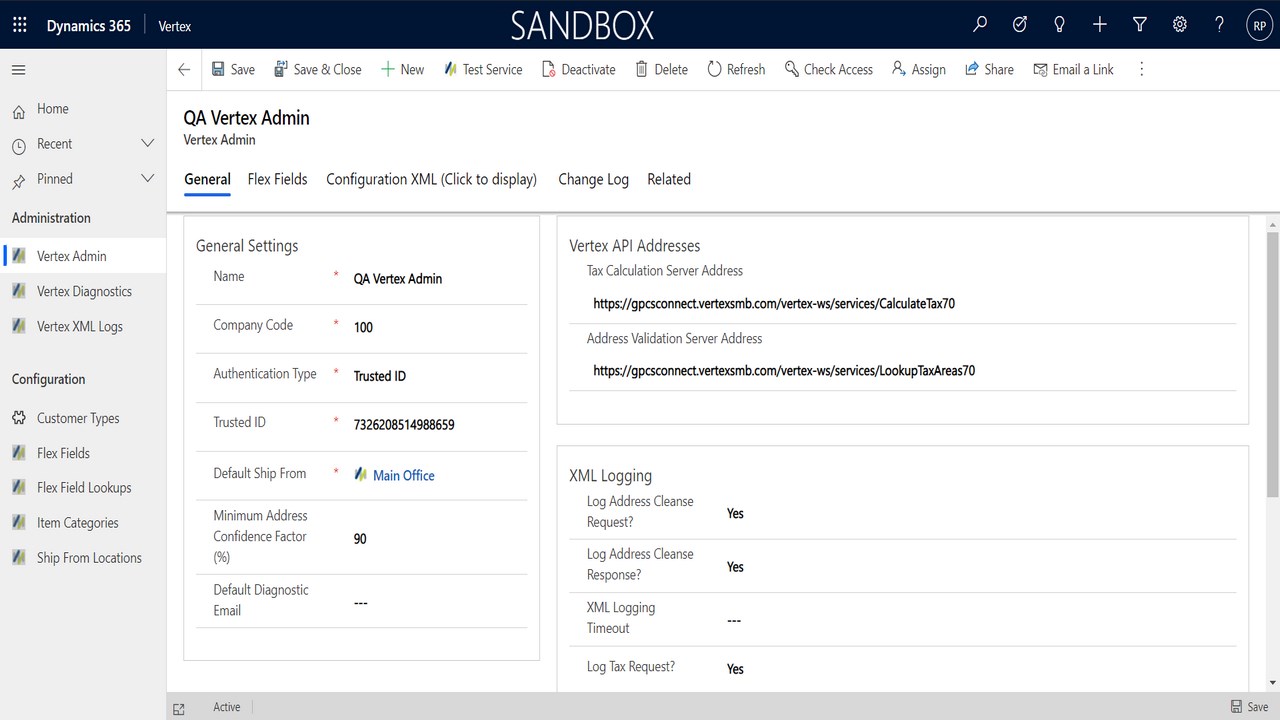Open Customer Types in sidebar
The height and width of the screenshot is (720, 1280).
click(x=83, y=418)
